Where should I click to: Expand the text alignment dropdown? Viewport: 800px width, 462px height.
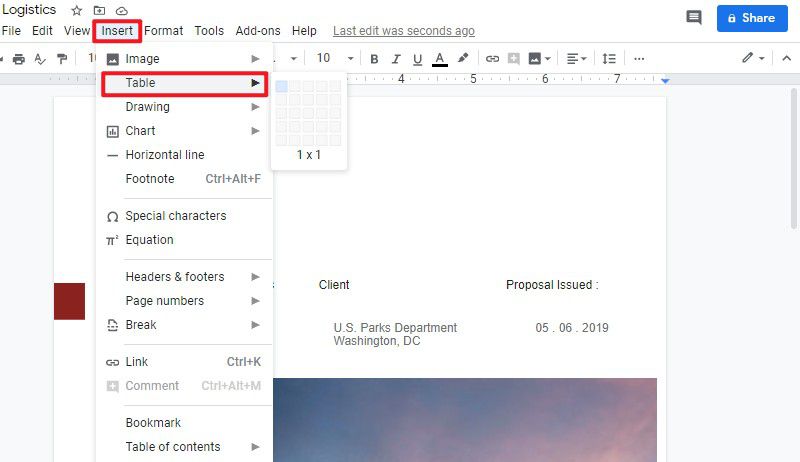577,59
